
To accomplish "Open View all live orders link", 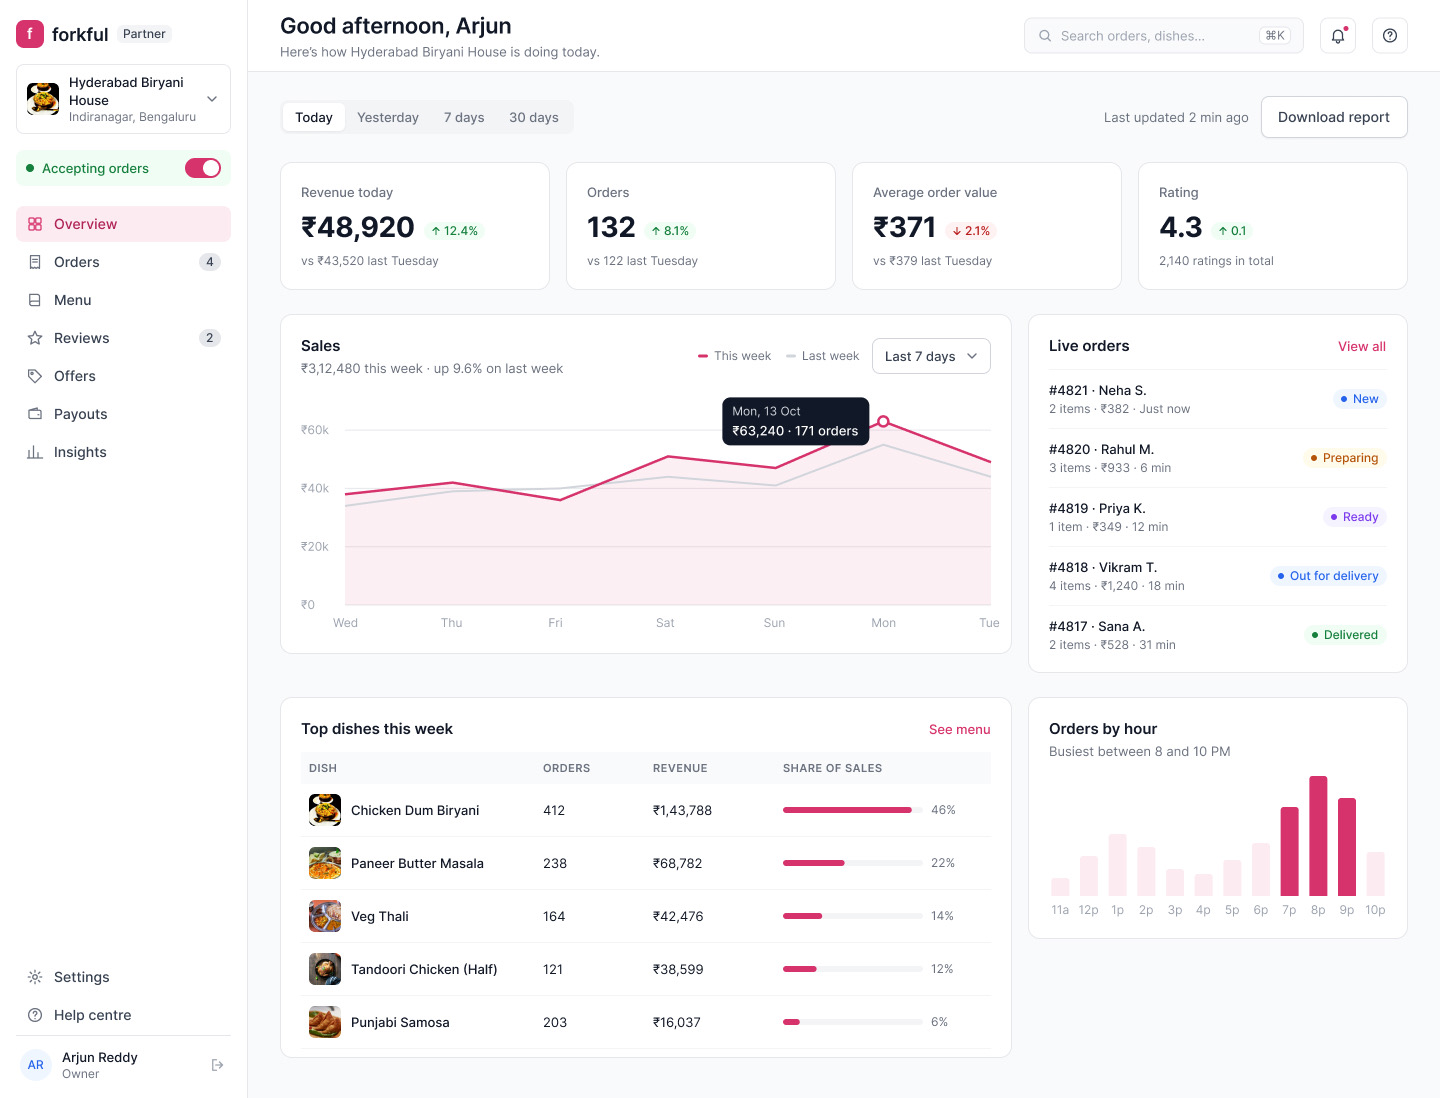I will point(1362,346).
